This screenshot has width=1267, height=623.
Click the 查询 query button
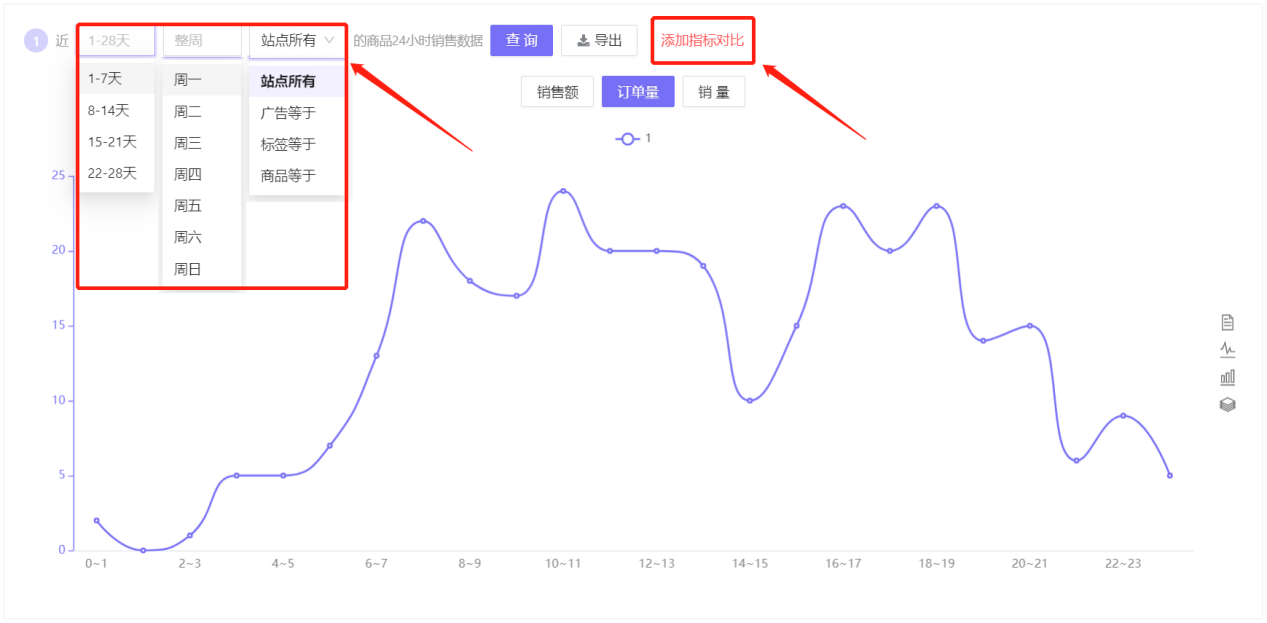click(x=521, y=40)
